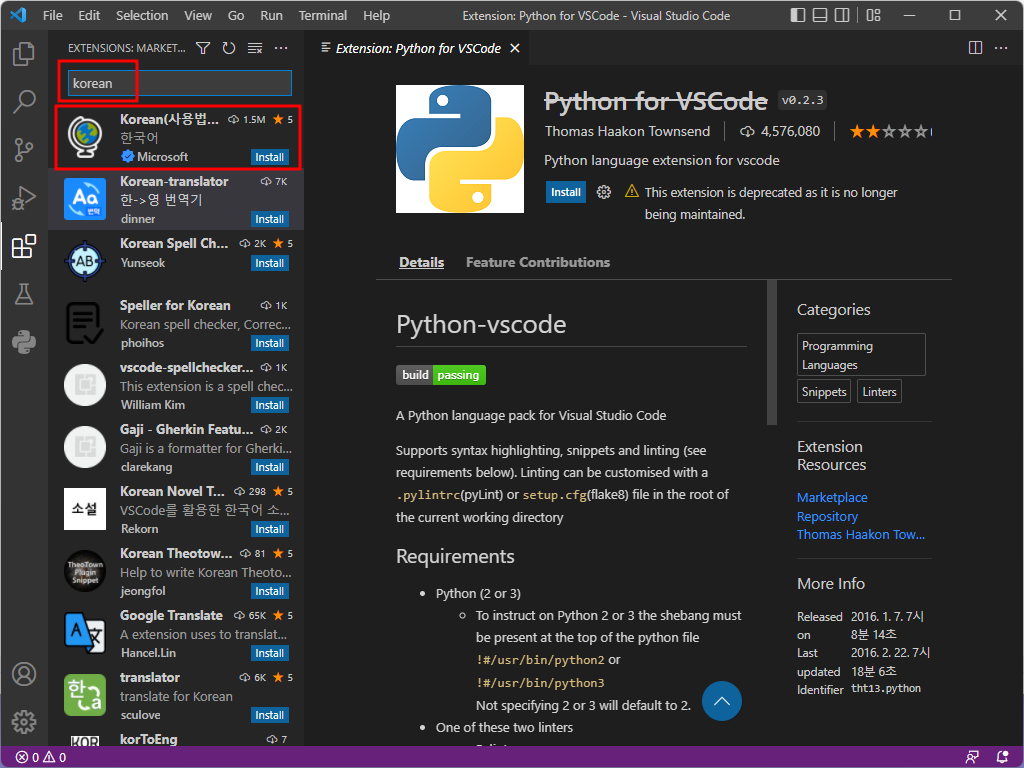Open the Manage gear in activity bar

tap(24, 722)
